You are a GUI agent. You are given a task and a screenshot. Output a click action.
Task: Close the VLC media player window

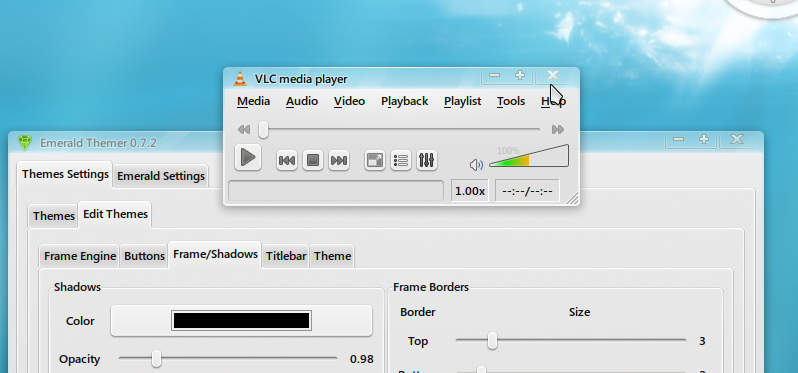(553, 75)
